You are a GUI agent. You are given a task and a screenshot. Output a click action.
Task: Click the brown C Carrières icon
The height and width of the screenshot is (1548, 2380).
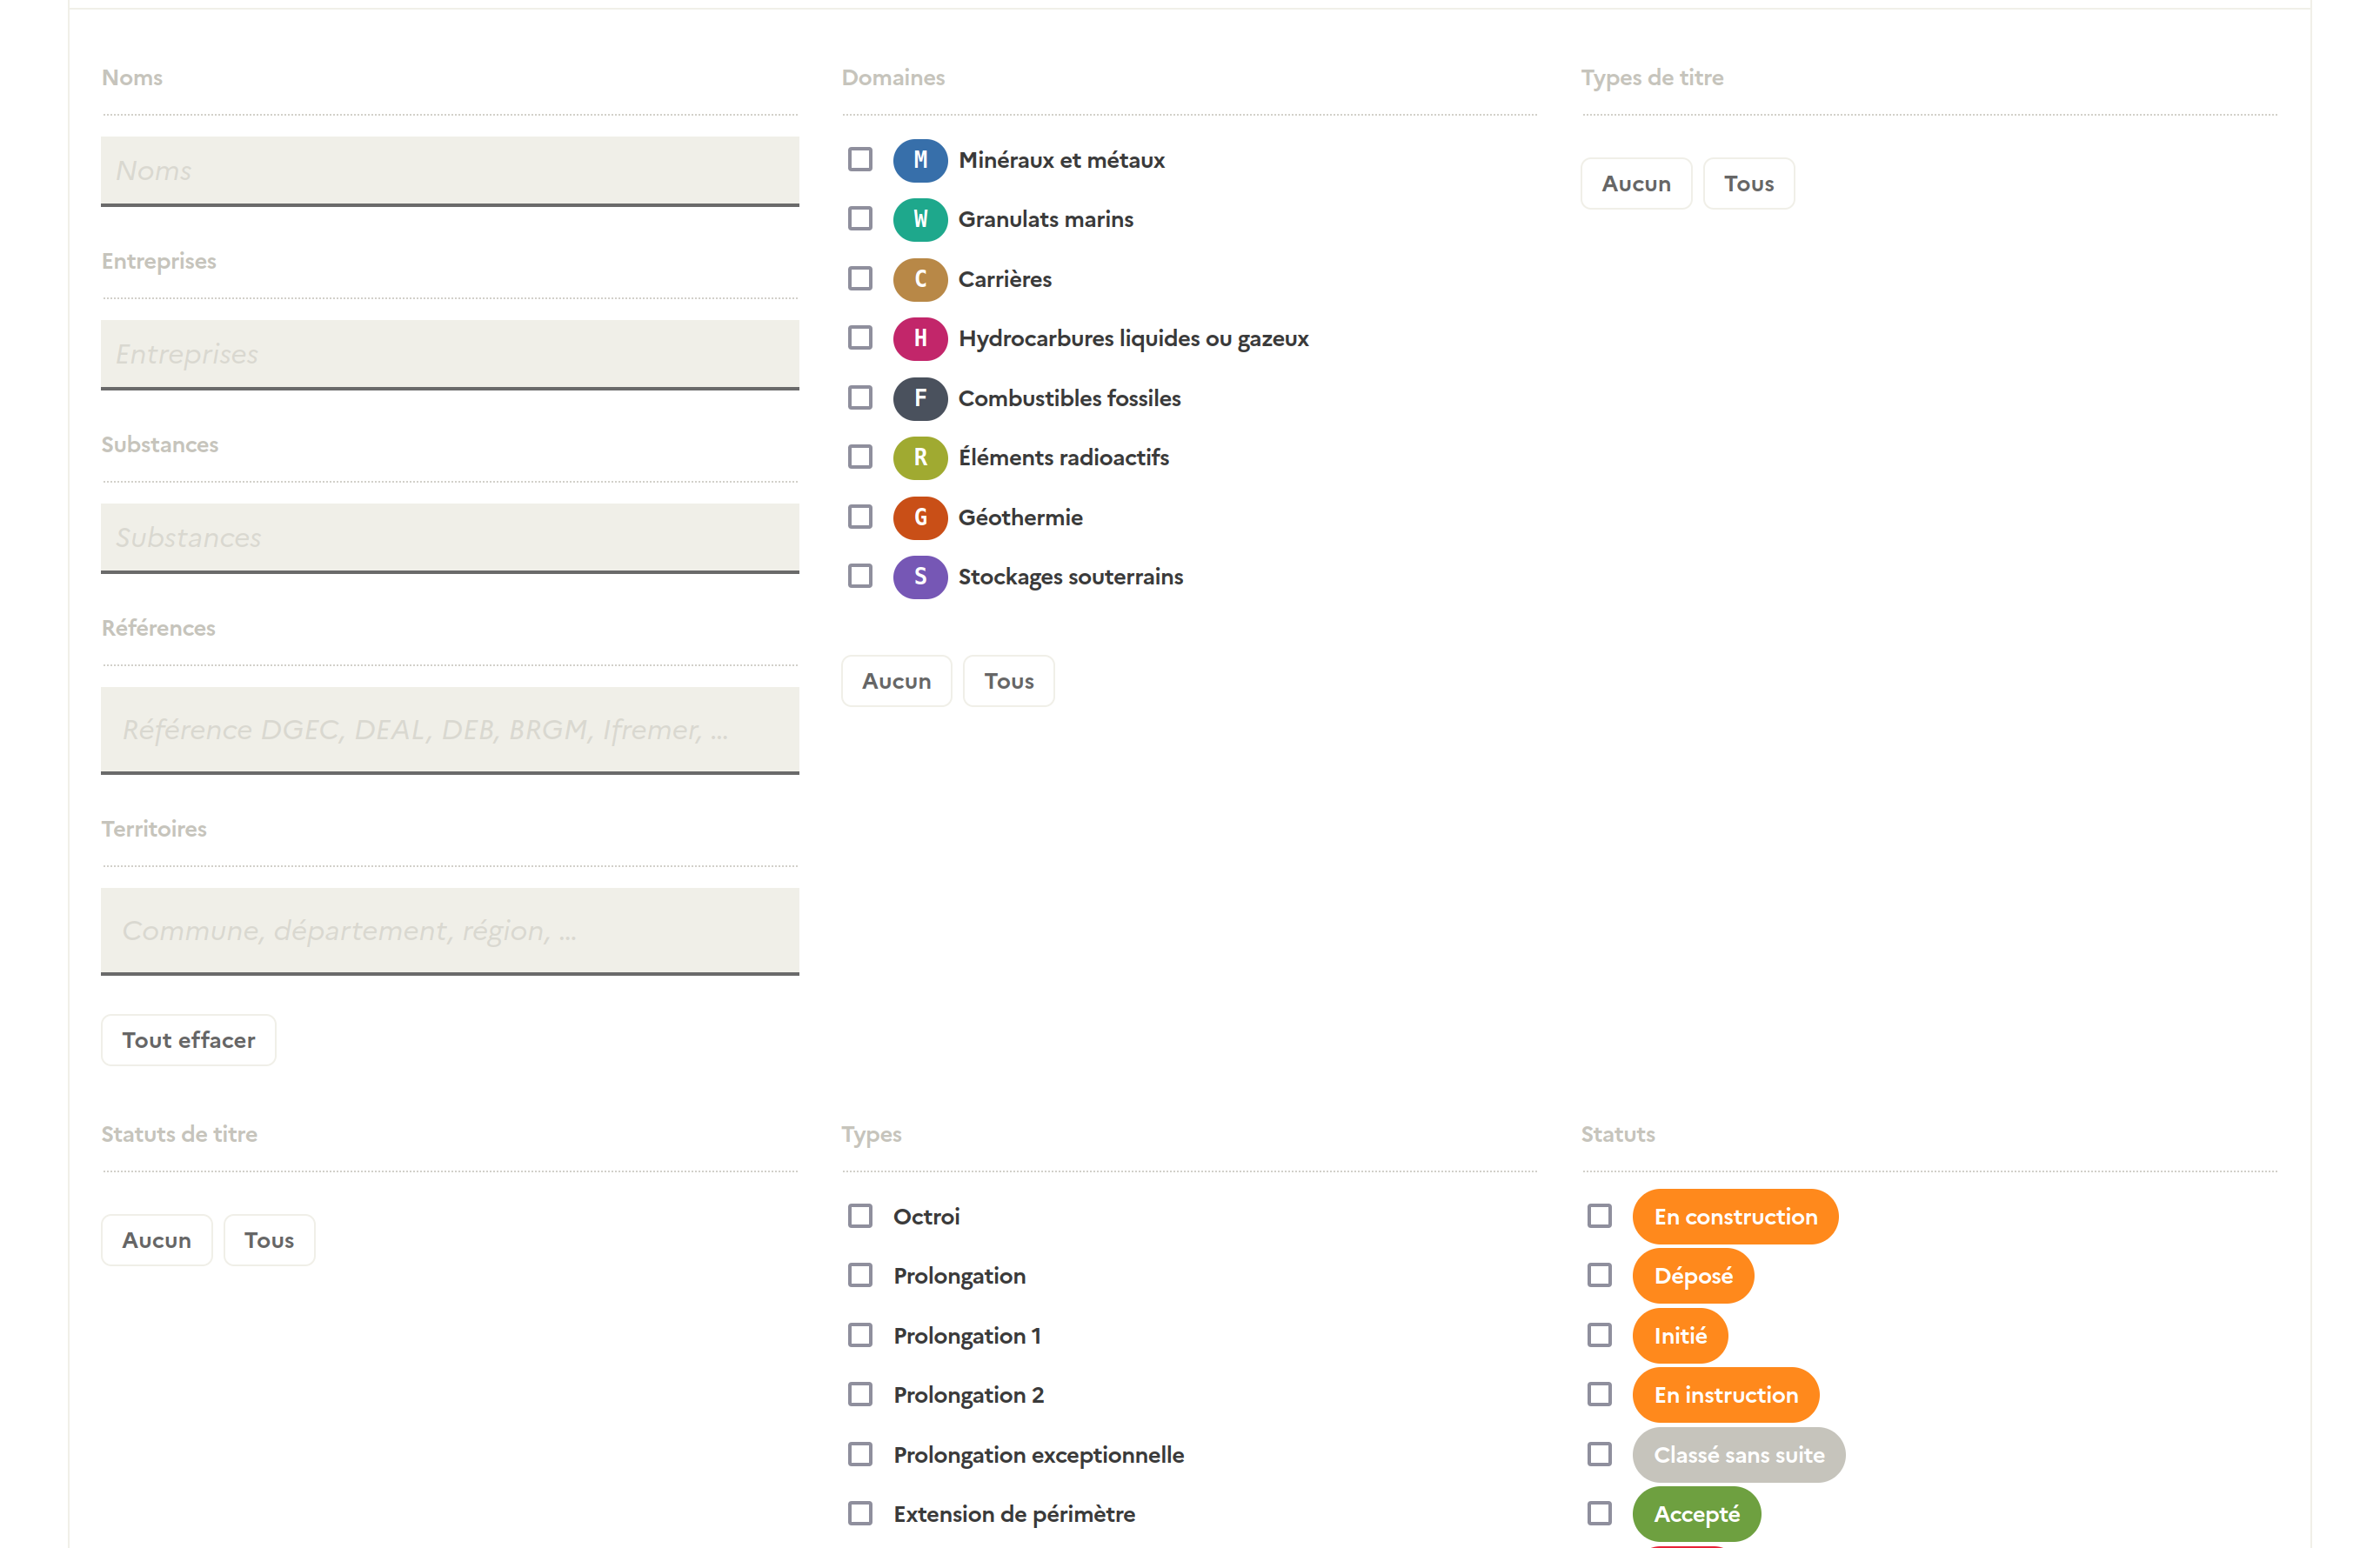click(919, 279)
